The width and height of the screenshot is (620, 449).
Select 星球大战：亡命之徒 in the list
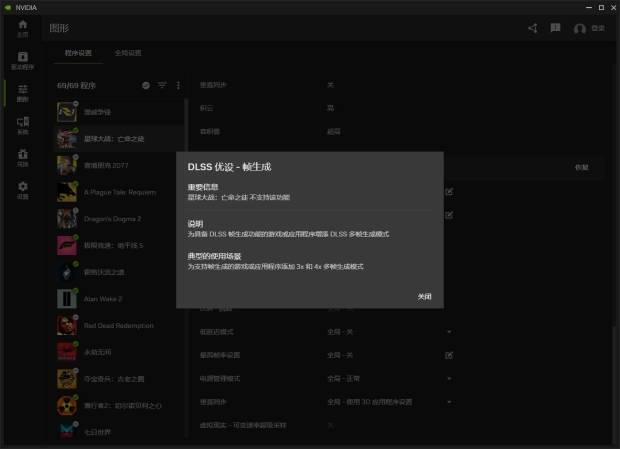coord(119,139)
